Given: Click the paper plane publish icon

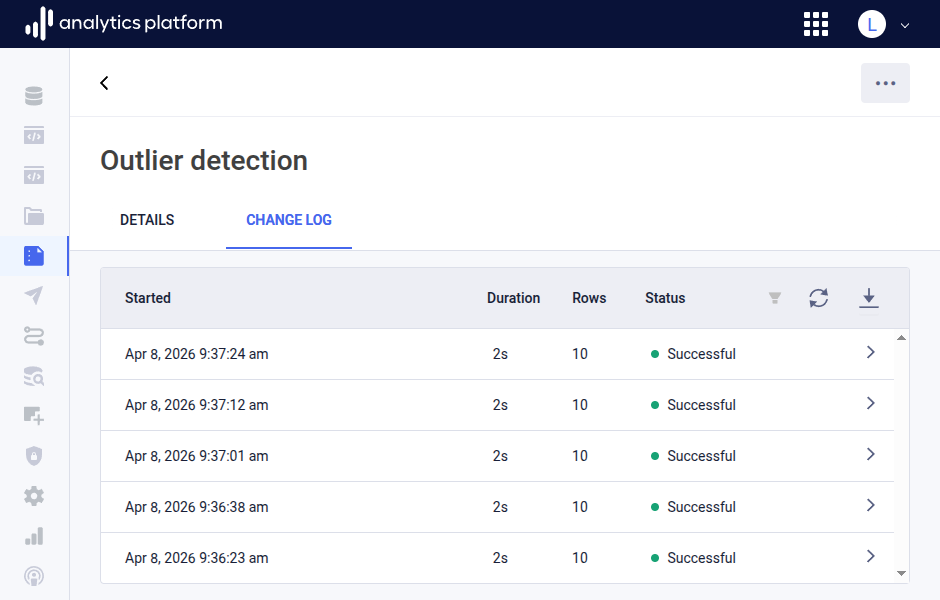Looking at the screenshot, I should click(34, 295).
